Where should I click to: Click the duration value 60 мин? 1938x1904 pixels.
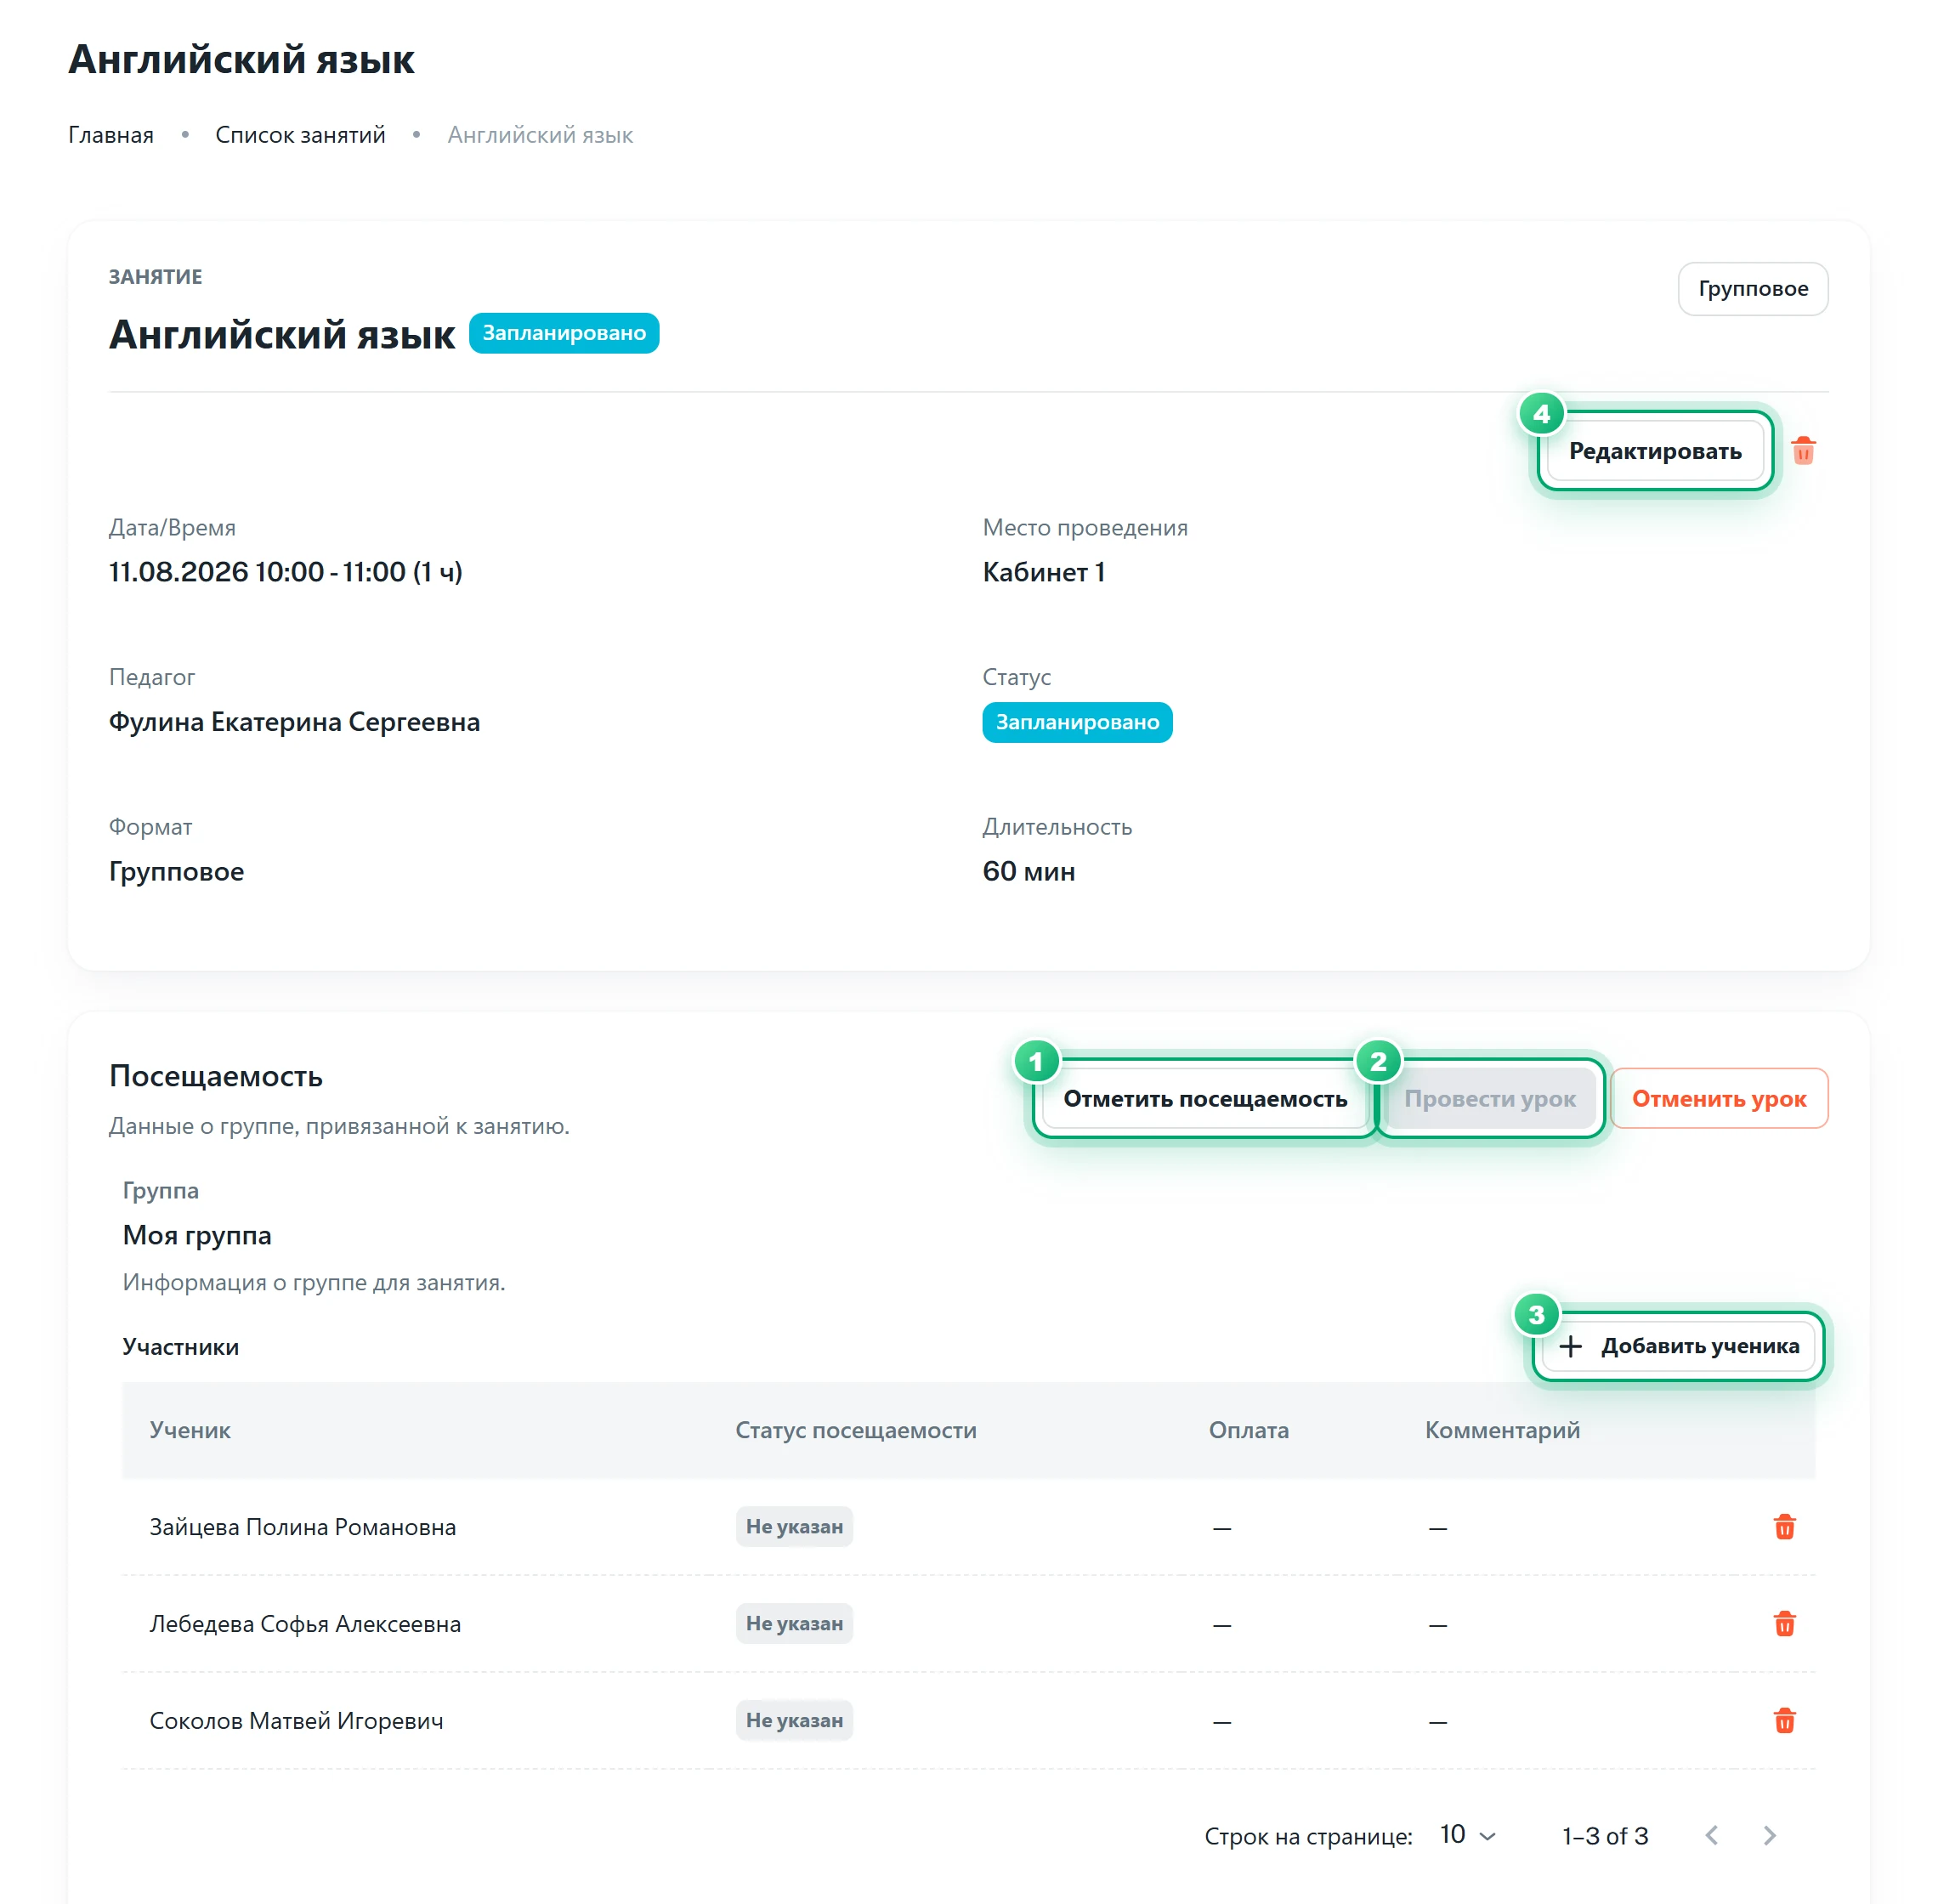(1028, 871)
